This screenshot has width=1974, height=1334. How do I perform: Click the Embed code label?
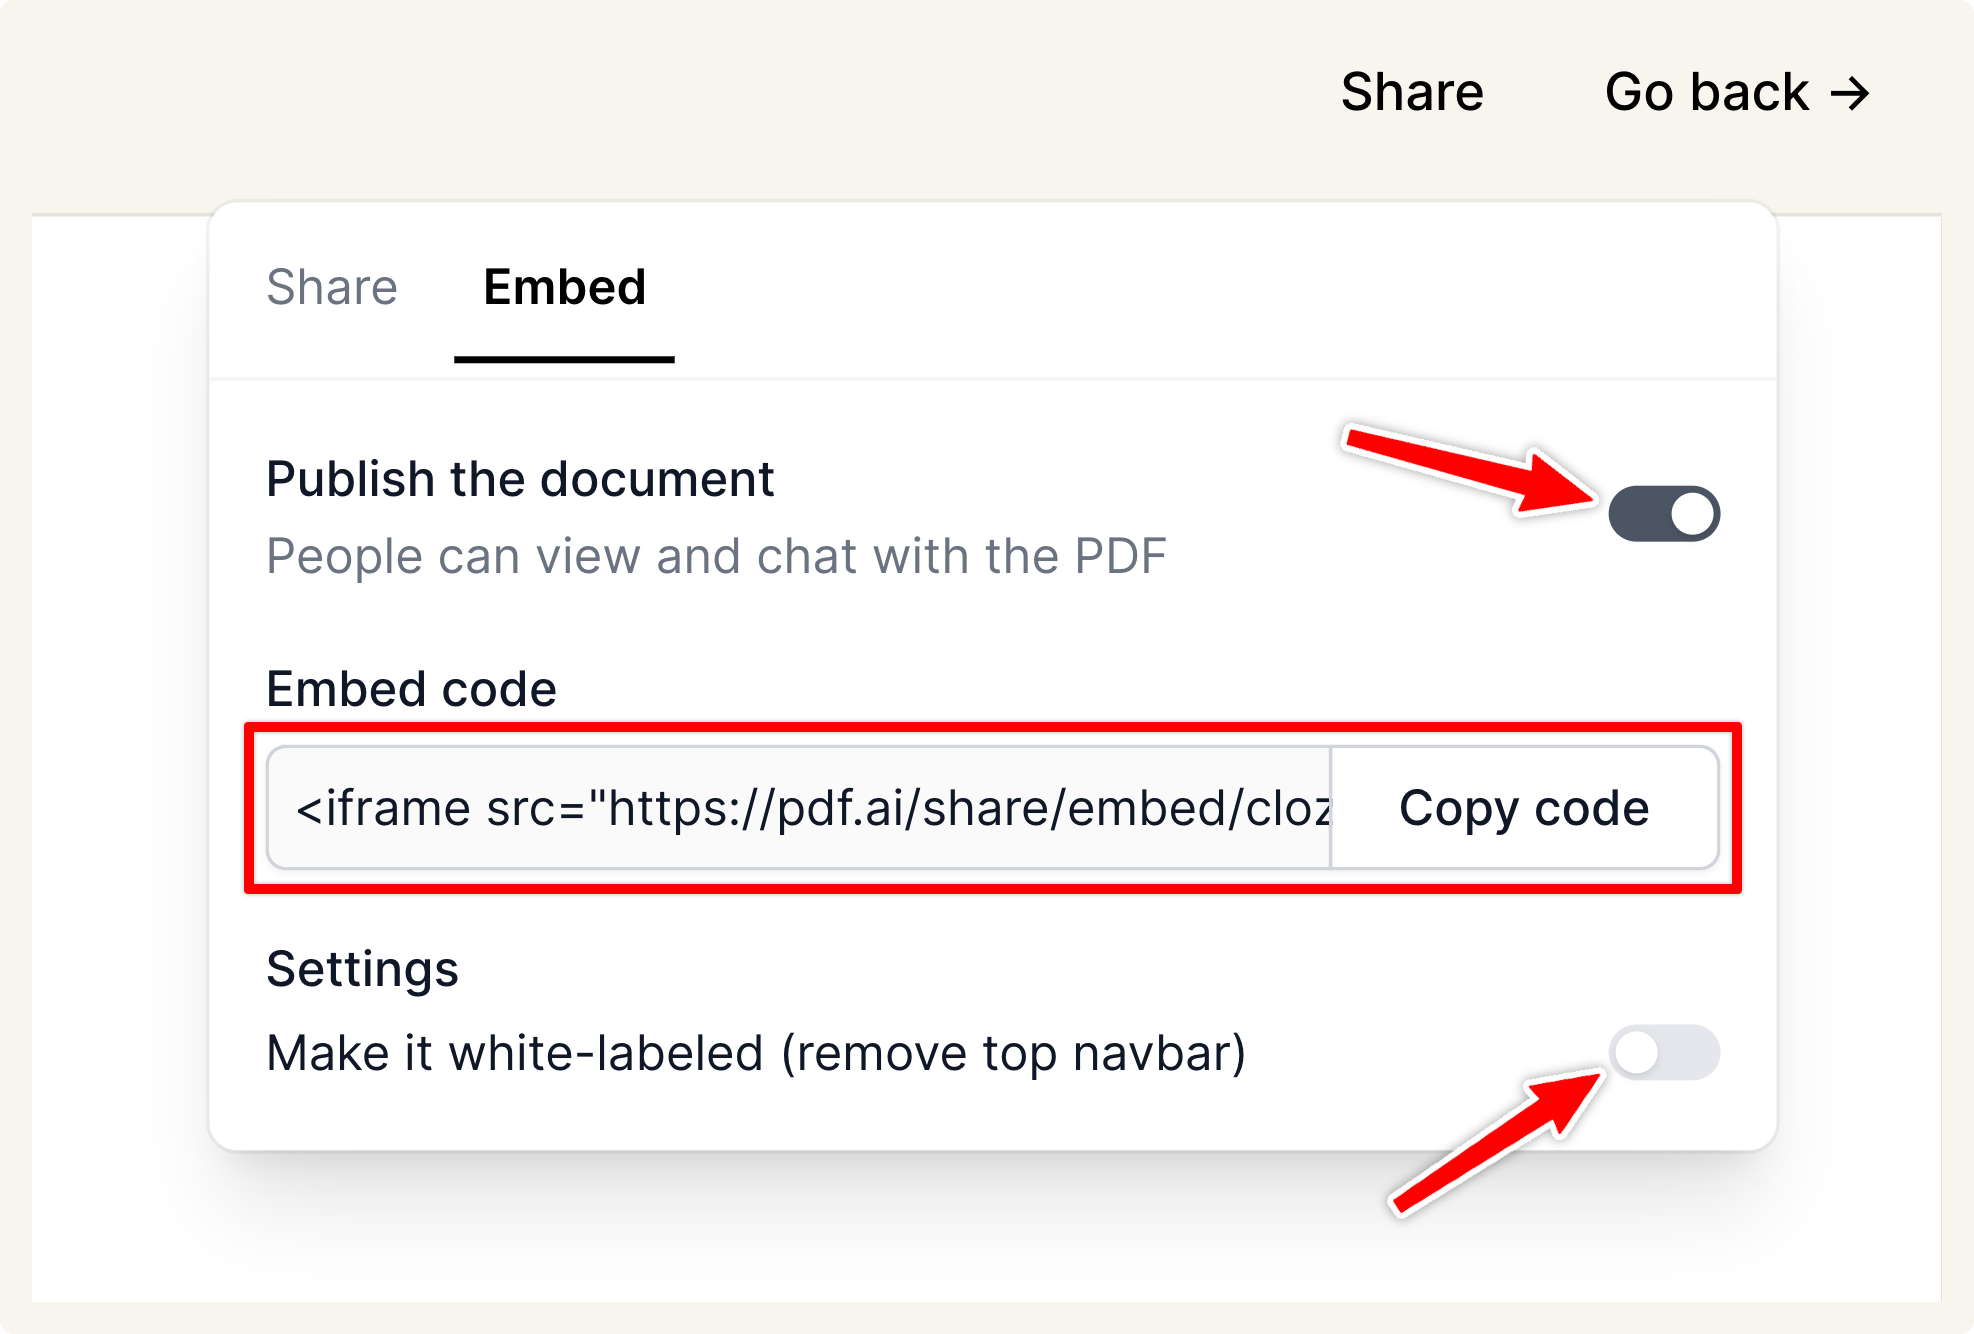click(411, 689)
